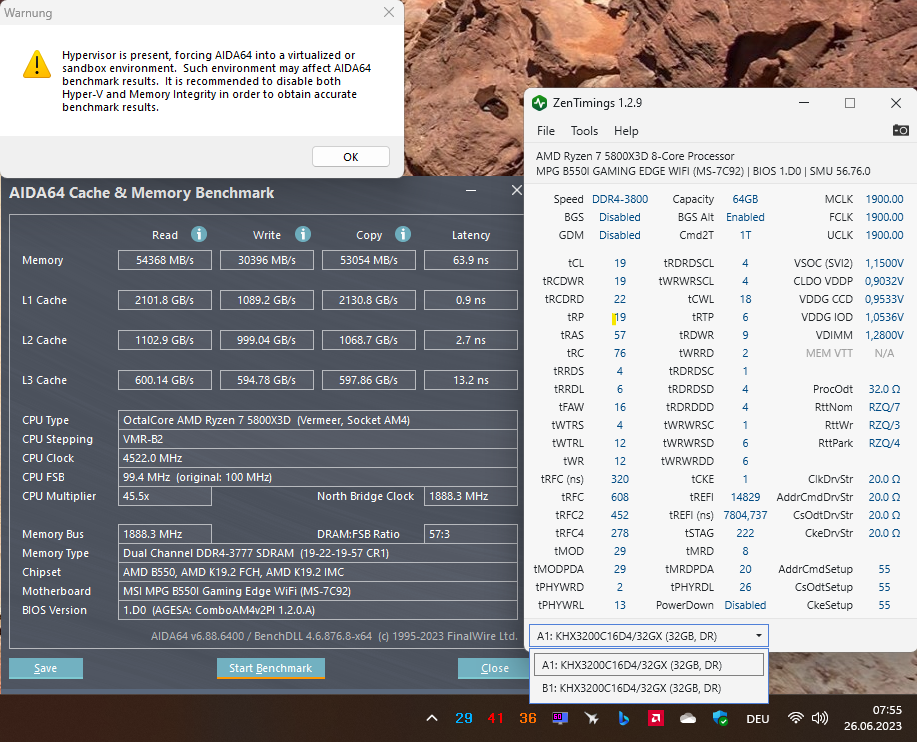
Task: Take ZenTimings screenshot with camera icon
Action: [900, 130]
